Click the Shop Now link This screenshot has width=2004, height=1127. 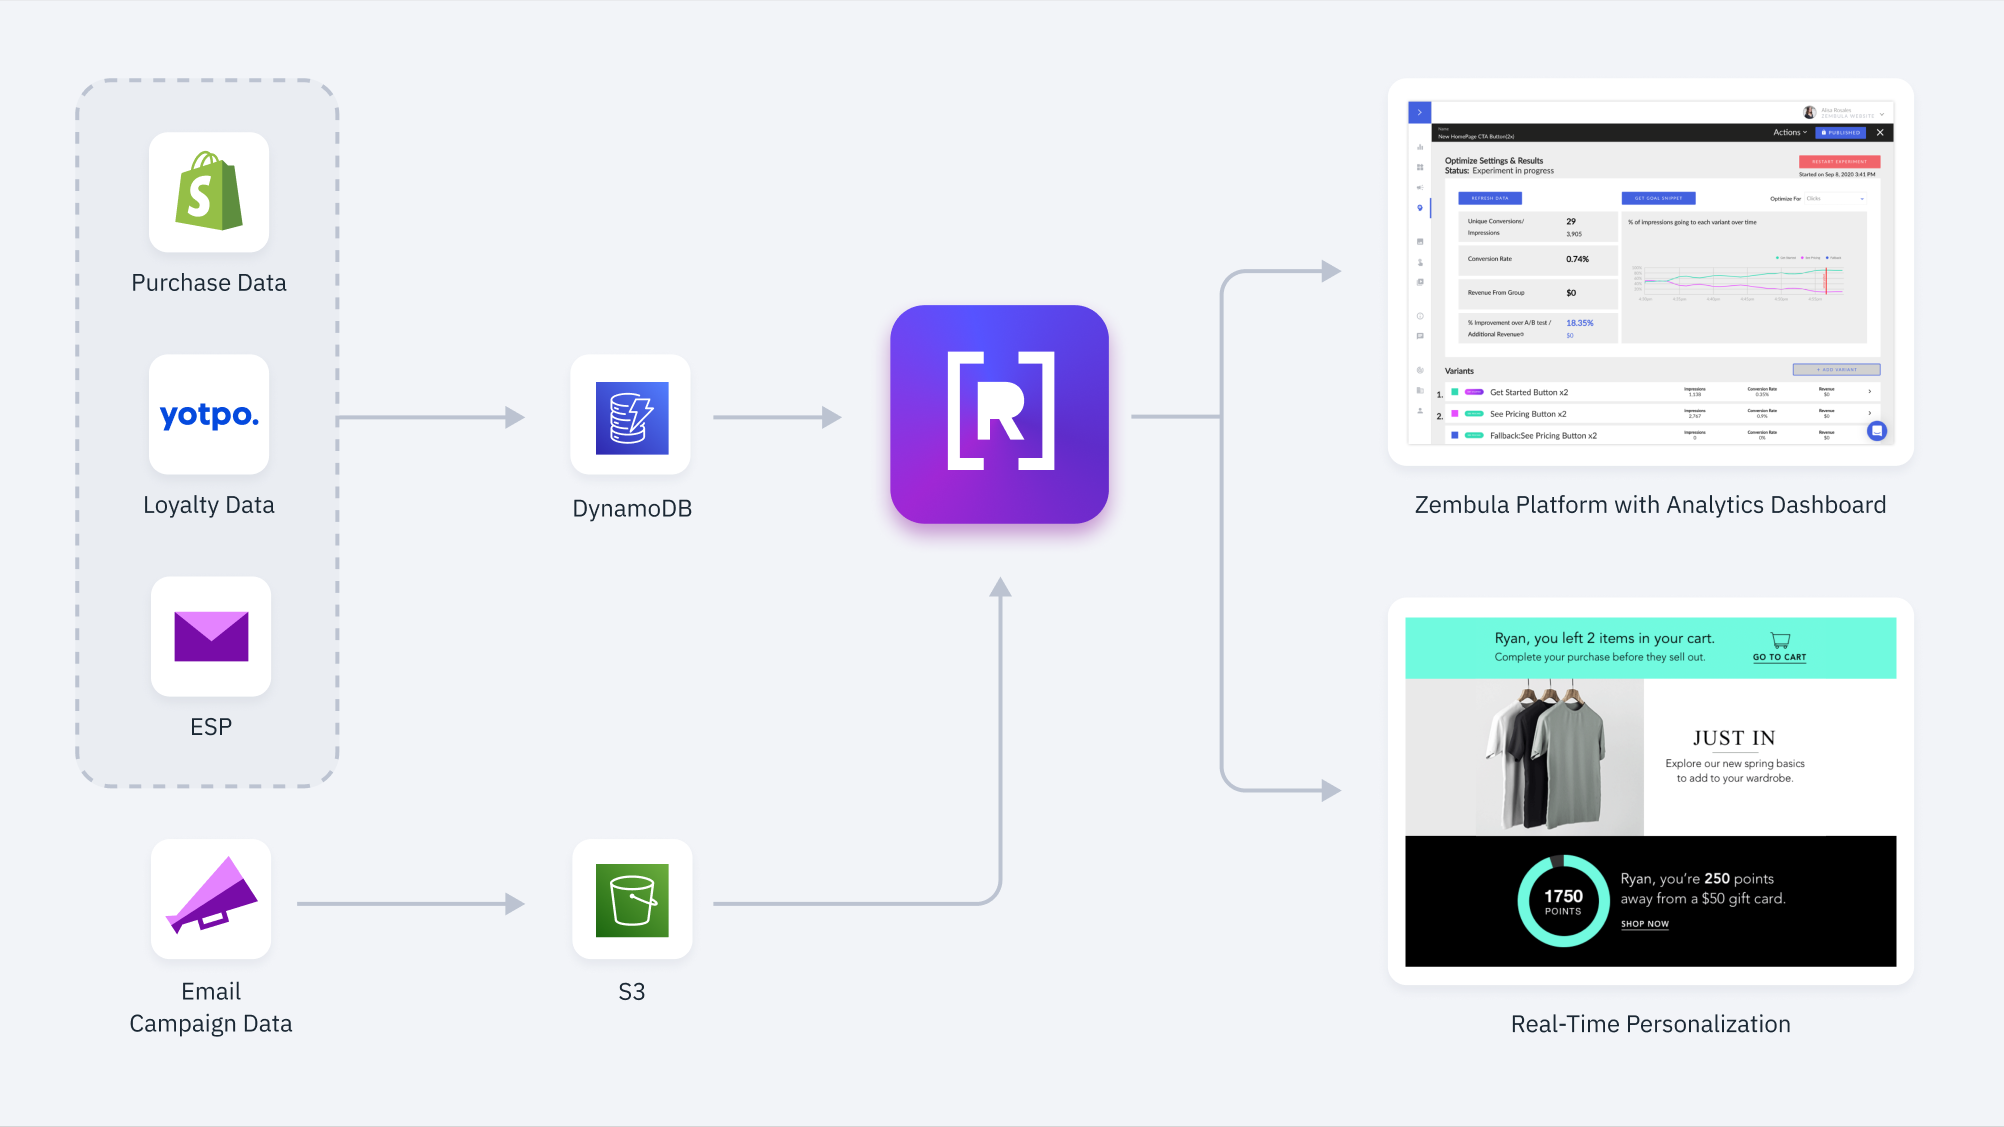[x=1644, y=924]
